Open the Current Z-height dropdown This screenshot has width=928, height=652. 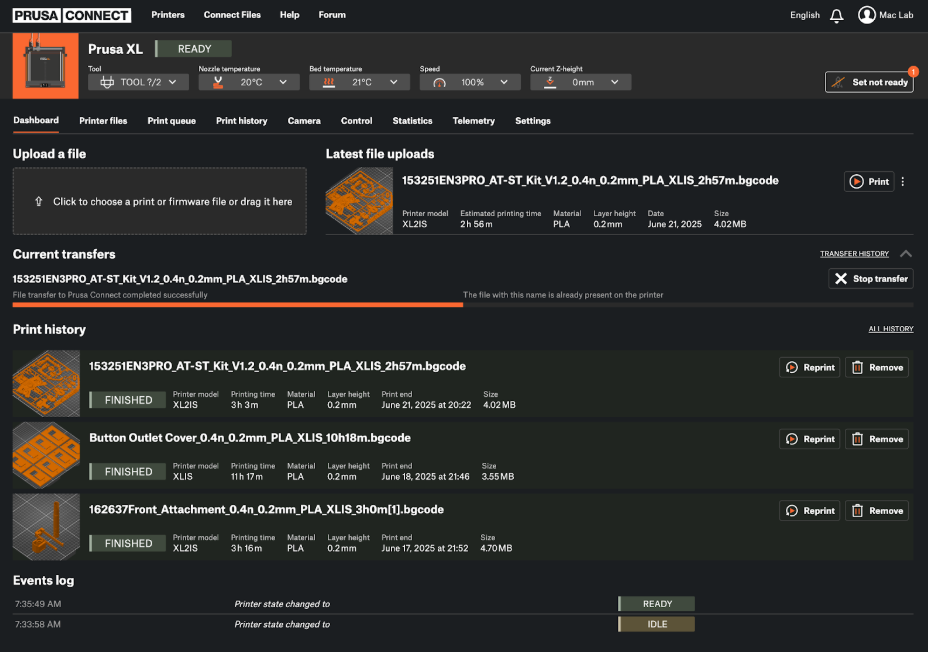click(581, 83)
